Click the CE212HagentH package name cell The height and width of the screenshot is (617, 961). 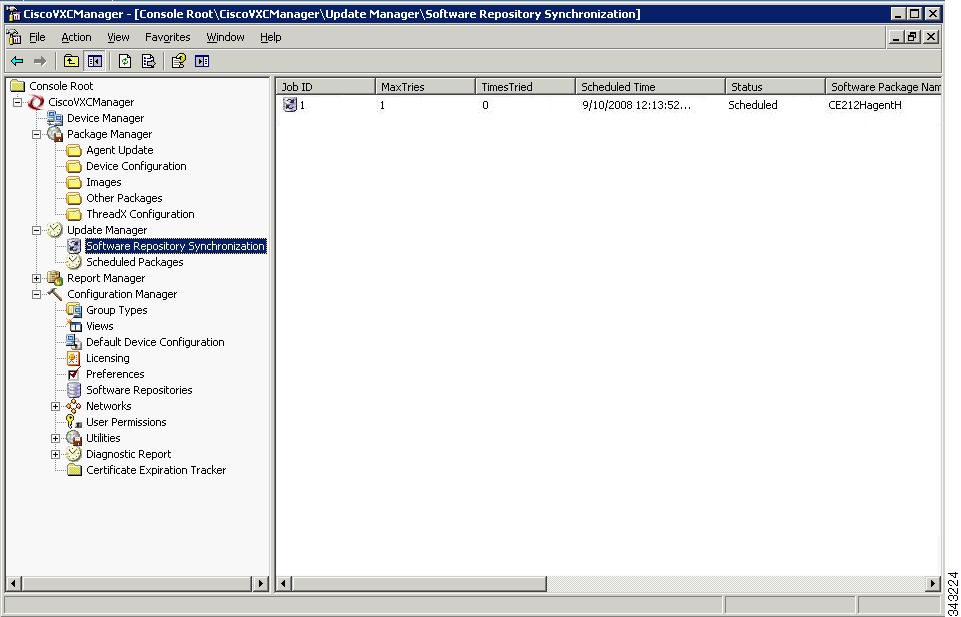click(x=865, y=105)
